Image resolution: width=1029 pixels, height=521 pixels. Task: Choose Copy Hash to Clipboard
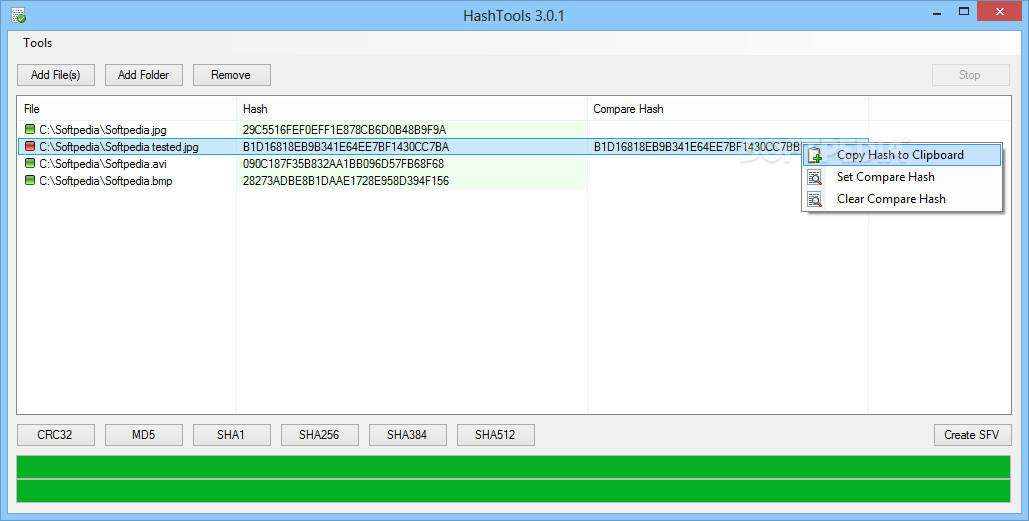tap(902, 156)
